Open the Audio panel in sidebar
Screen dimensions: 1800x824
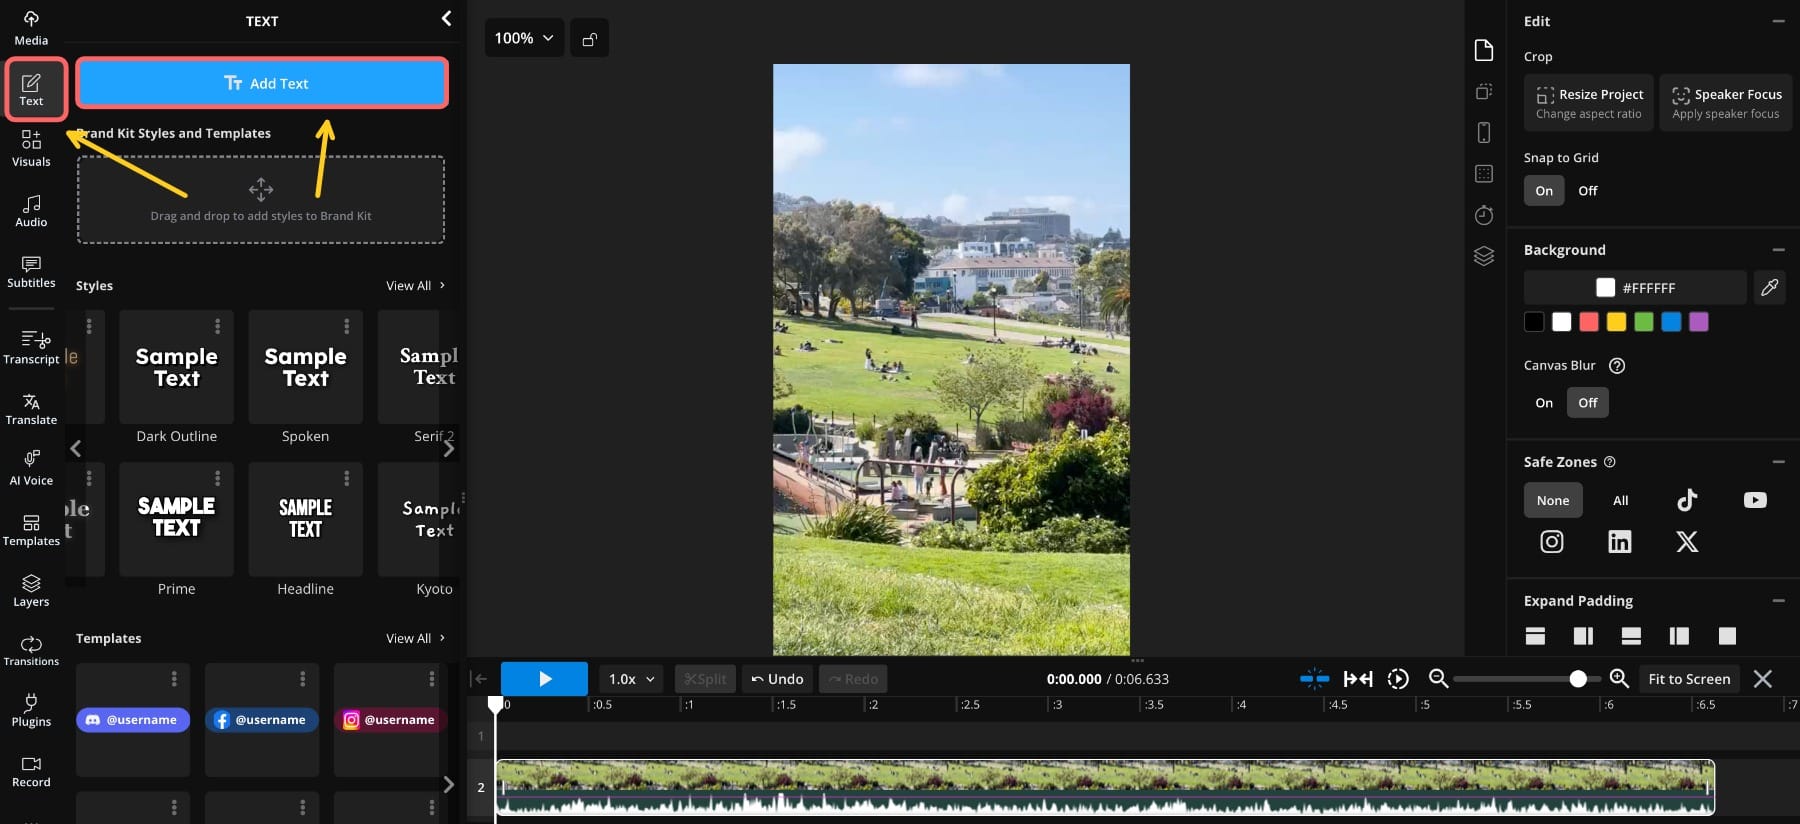(x=31, y=210)
